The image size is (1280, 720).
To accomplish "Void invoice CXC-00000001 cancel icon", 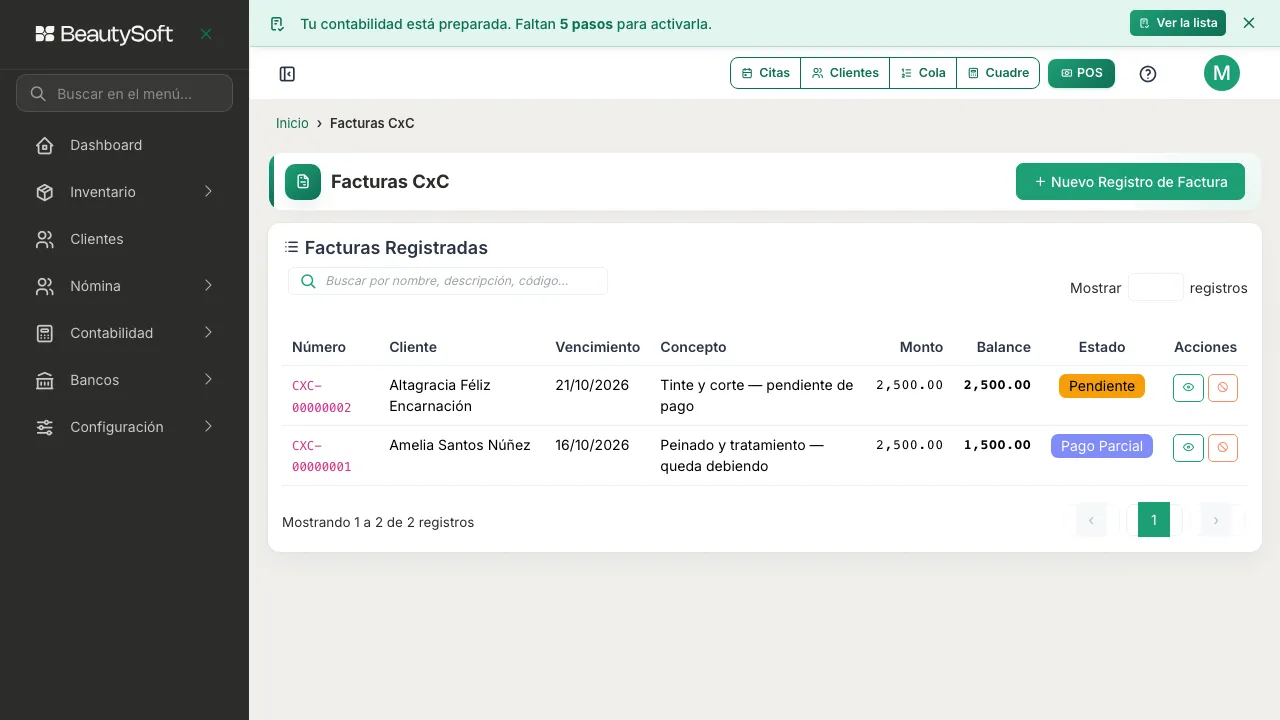I will 1223,447.
